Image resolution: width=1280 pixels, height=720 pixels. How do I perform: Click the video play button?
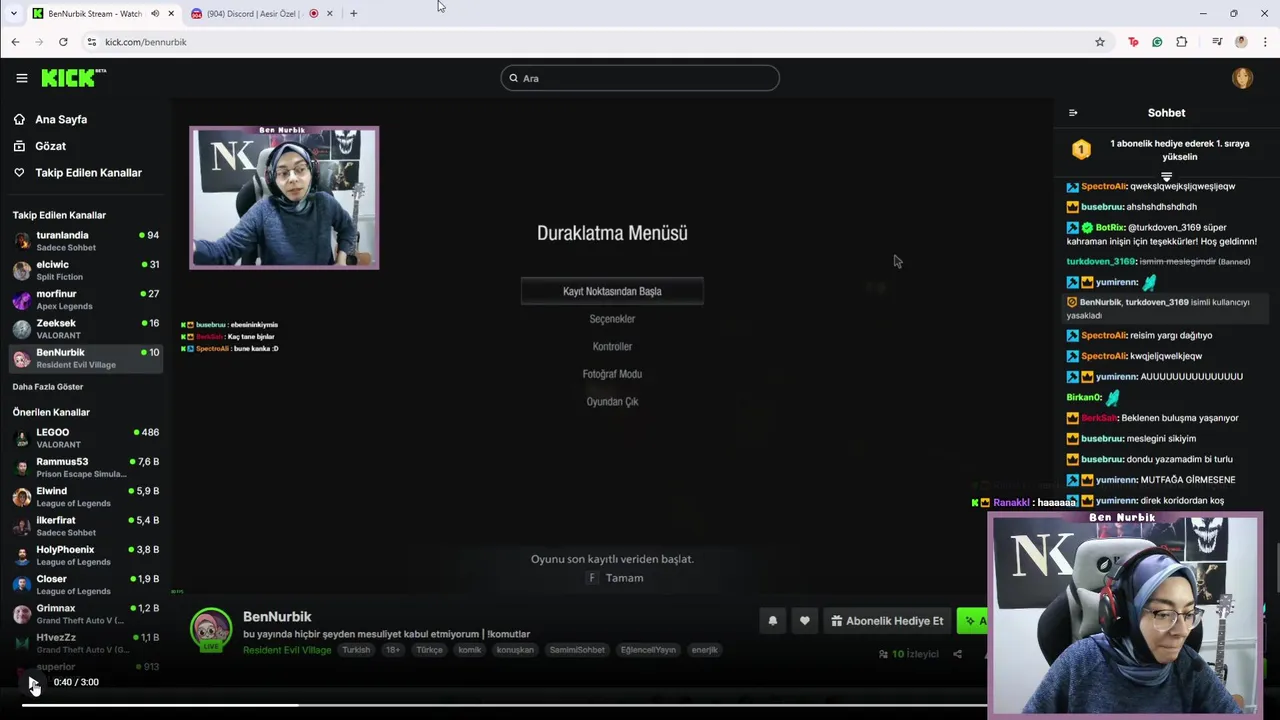(x=33, y=683)
